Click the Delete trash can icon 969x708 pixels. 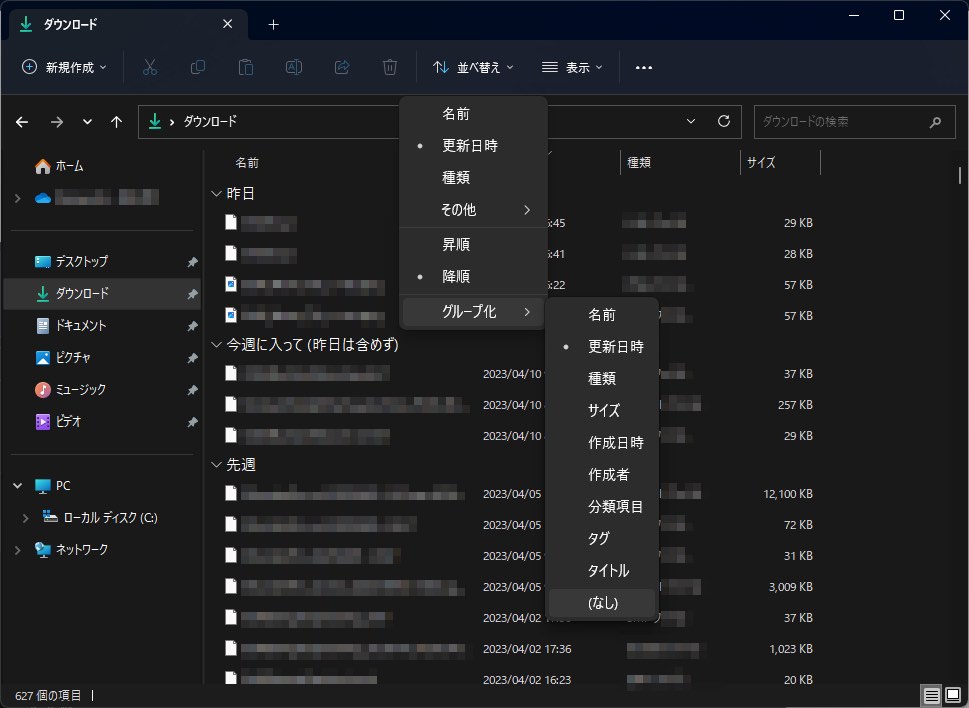click(x=390, y=67)
